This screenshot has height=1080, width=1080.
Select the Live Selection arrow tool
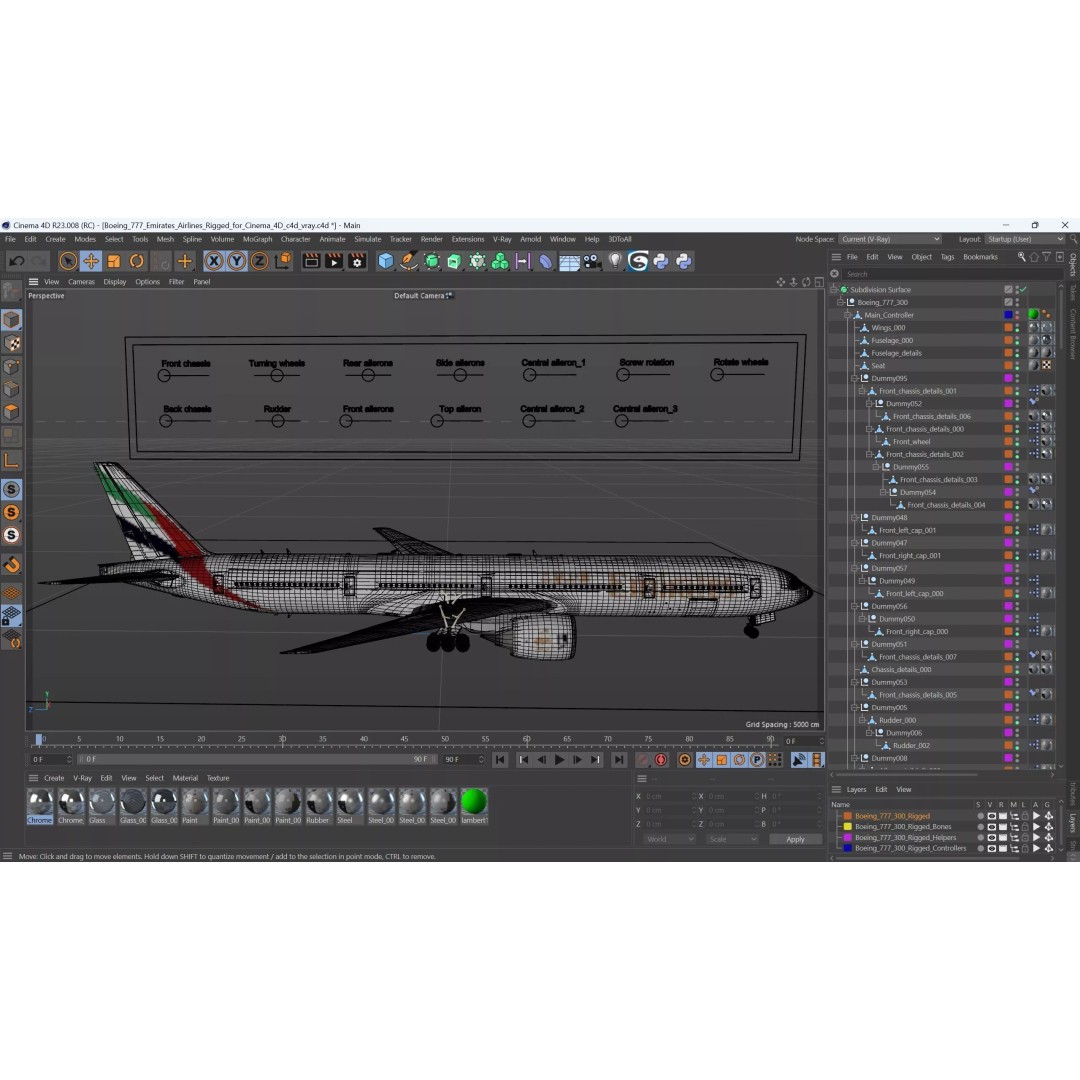[x=68, y=261]
